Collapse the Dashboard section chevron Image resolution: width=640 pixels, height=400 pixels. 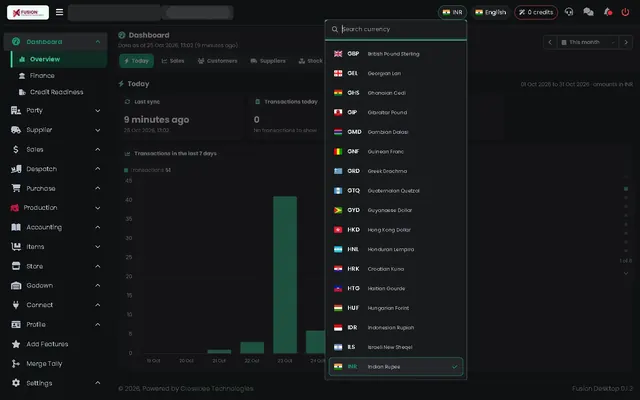(x=98, y=42)
